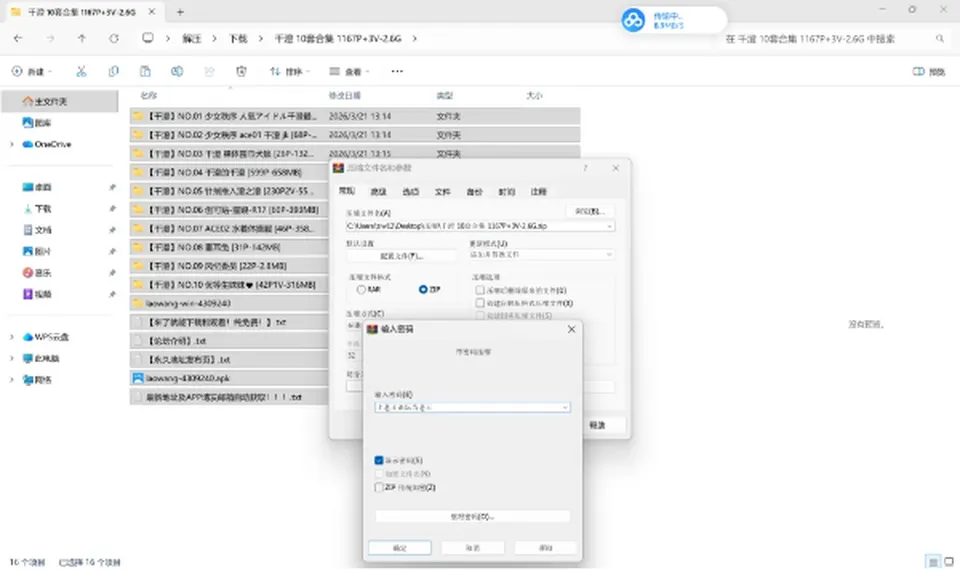Click Browse button in archive dialog
Screen dimensions: 960x570
pos(590,211)
